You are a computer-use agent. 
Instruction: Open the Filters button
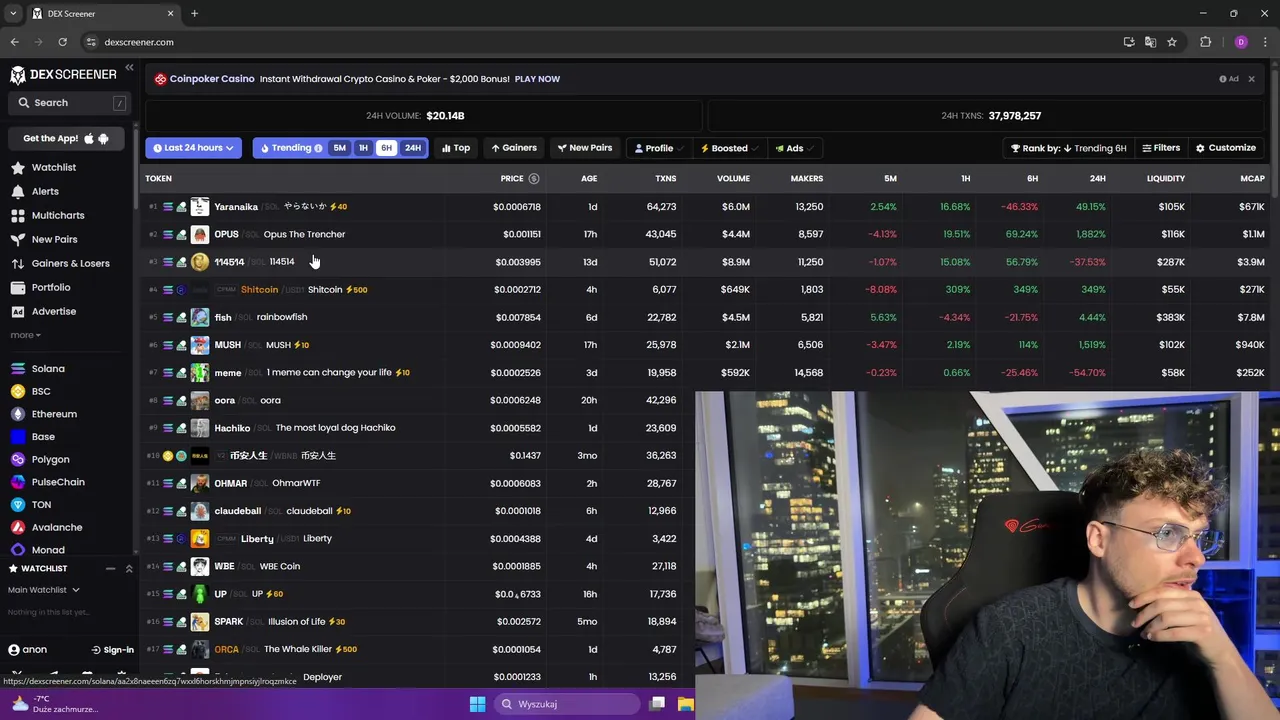pos(1161,148)
